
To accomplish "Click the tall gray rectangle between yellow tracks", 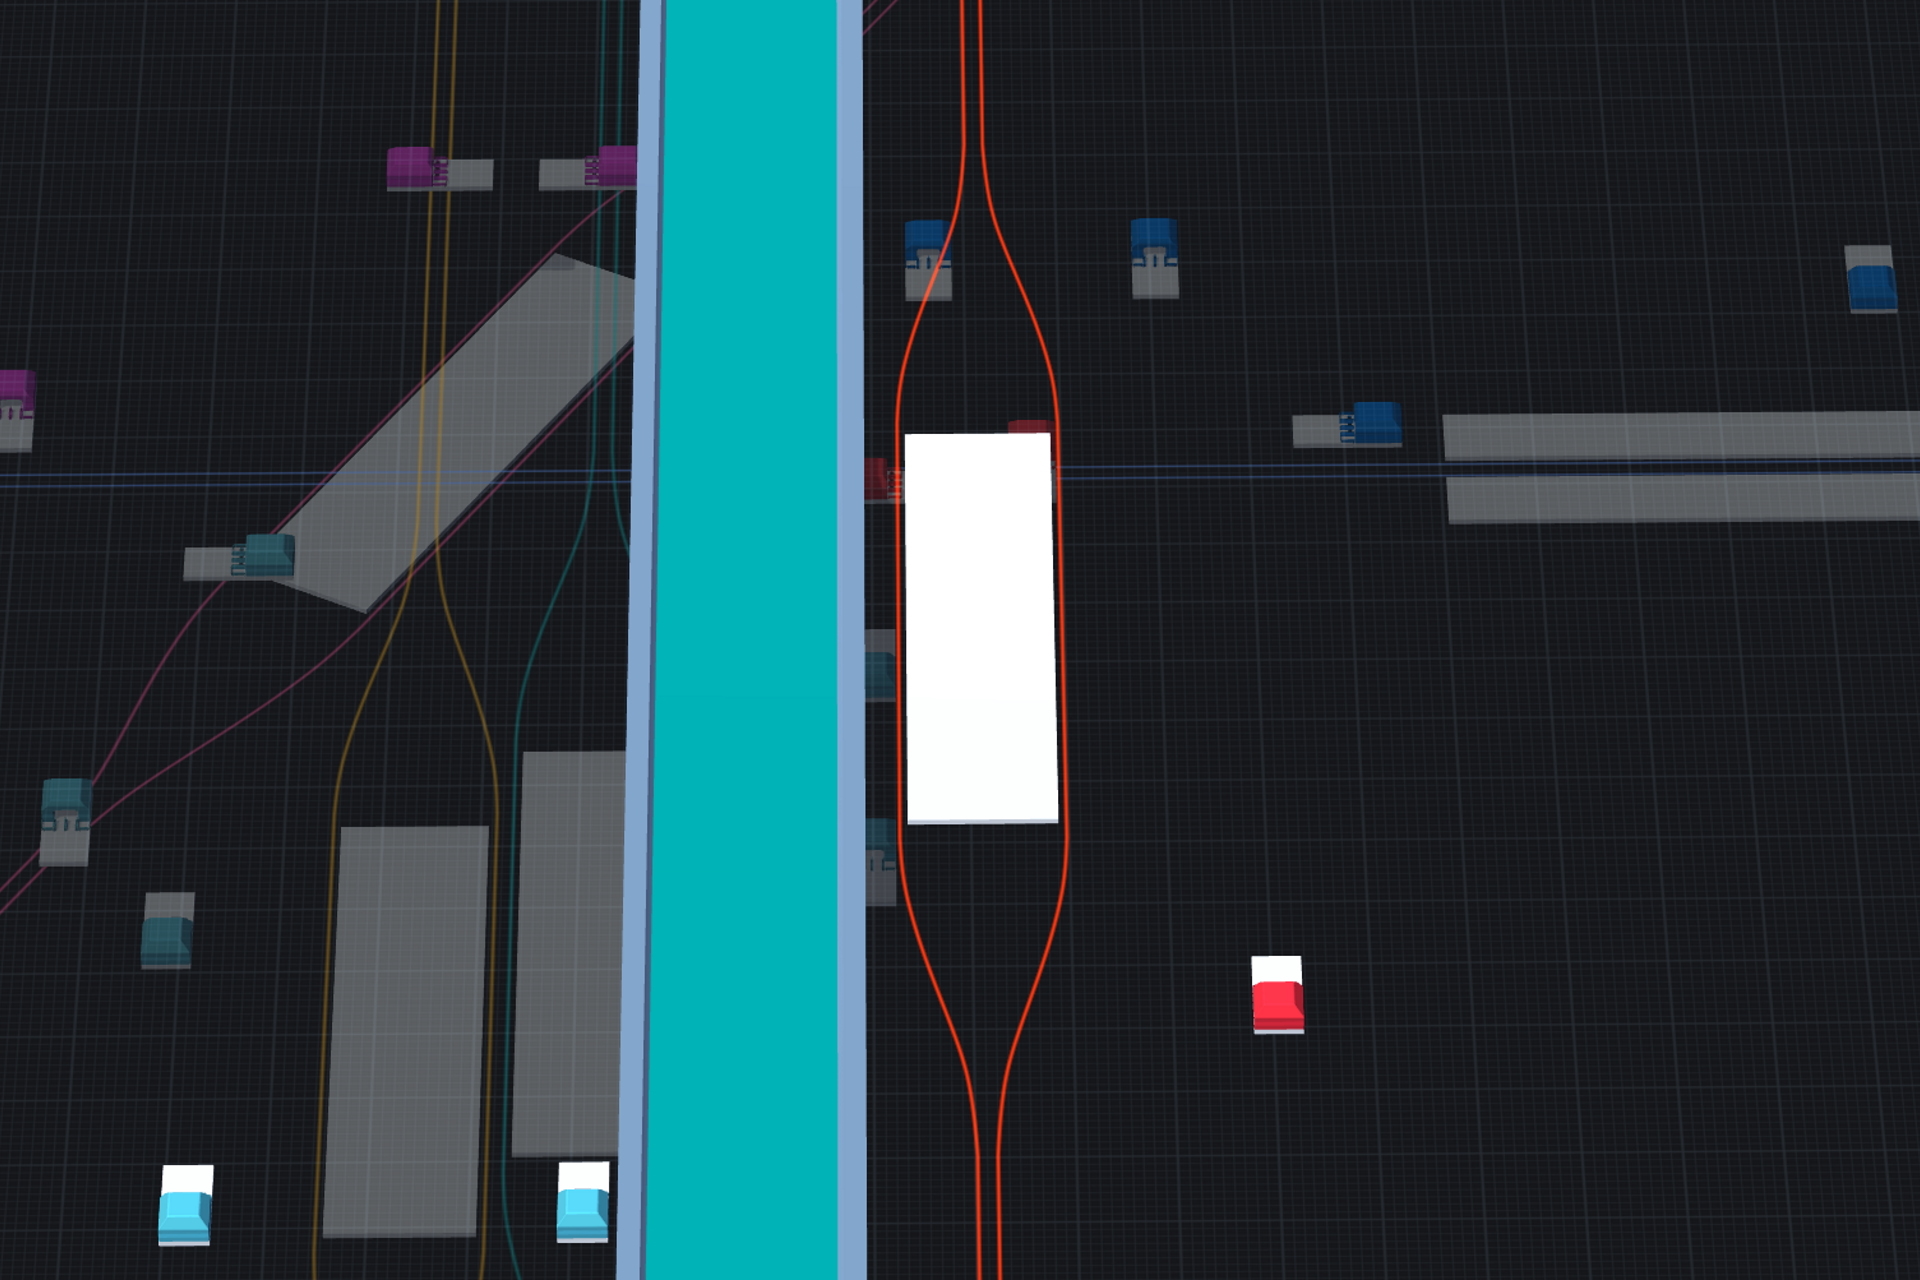I will click(x=405, y=1030).
